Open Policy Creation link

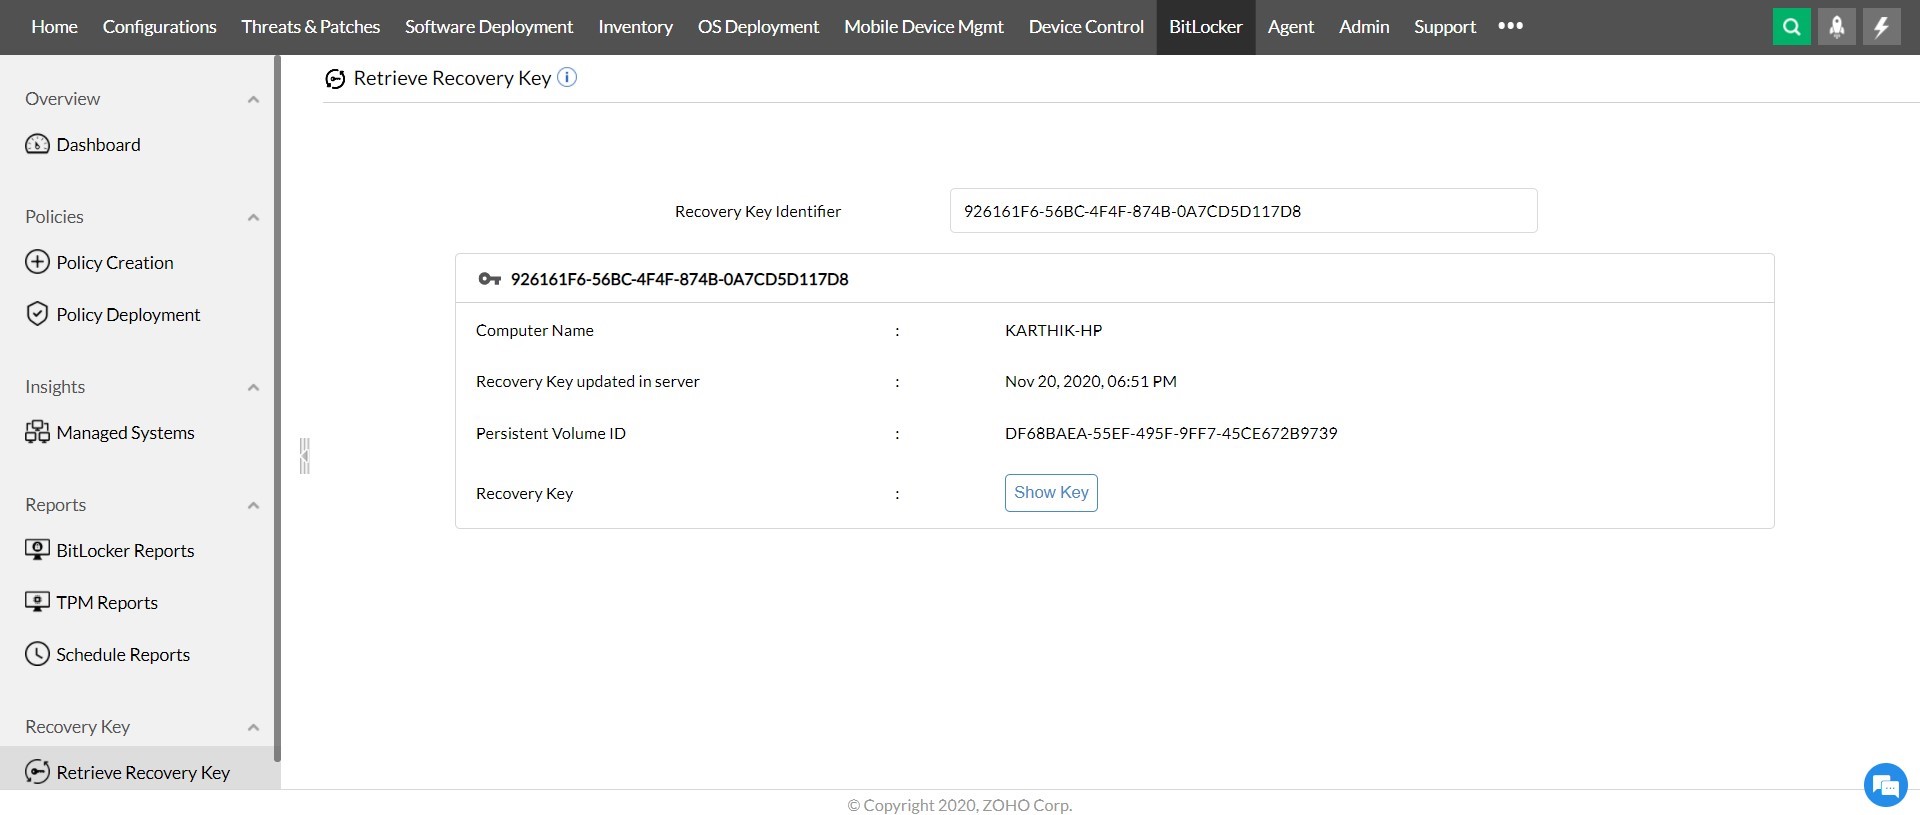tap(115, 263)
